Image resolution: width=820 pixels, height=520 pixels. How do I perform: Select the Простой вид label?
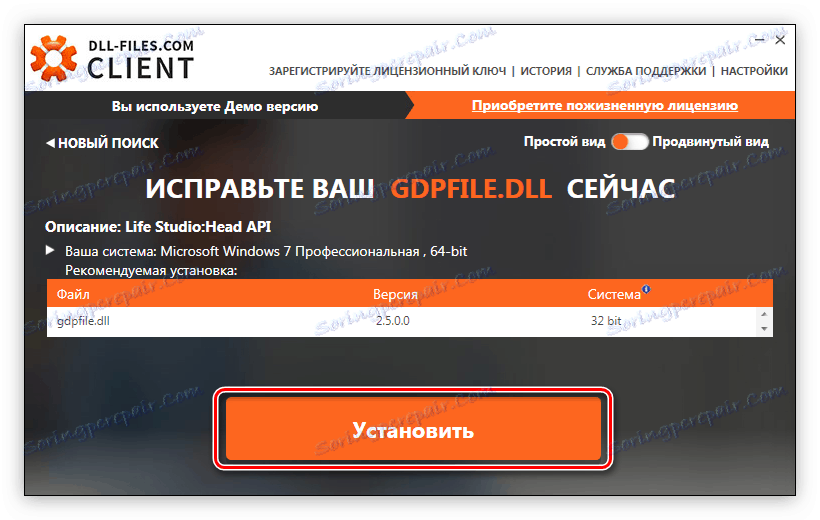pos(564,142)
